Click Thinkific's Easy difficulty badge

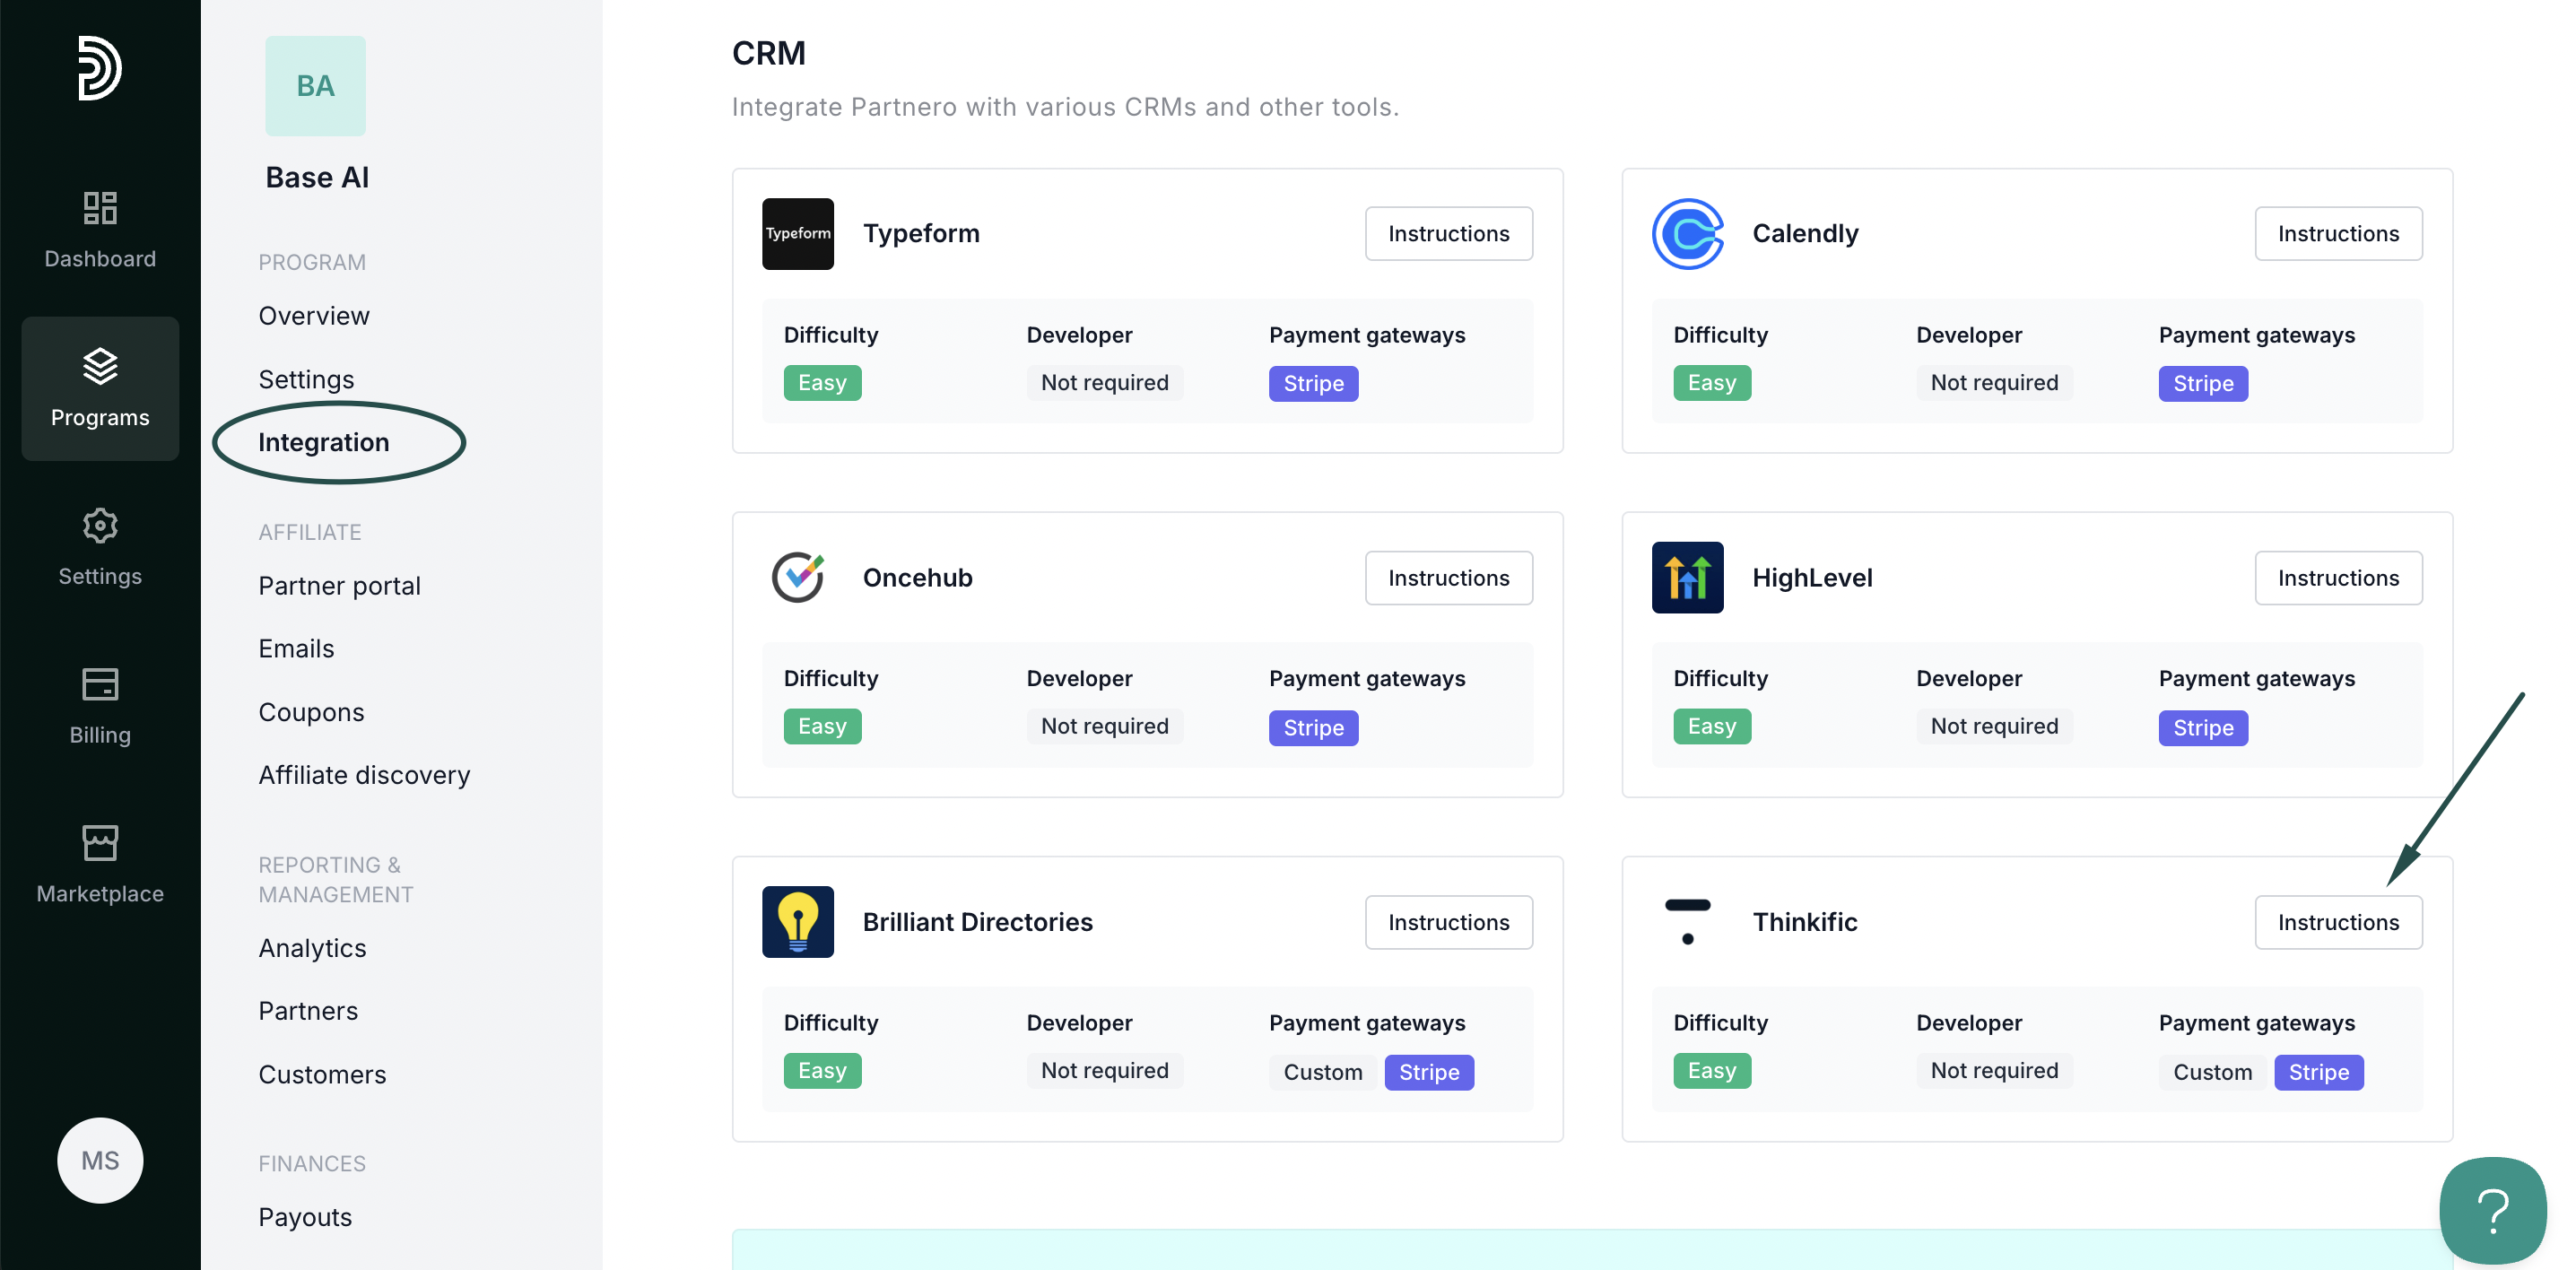[1712, 1070]
